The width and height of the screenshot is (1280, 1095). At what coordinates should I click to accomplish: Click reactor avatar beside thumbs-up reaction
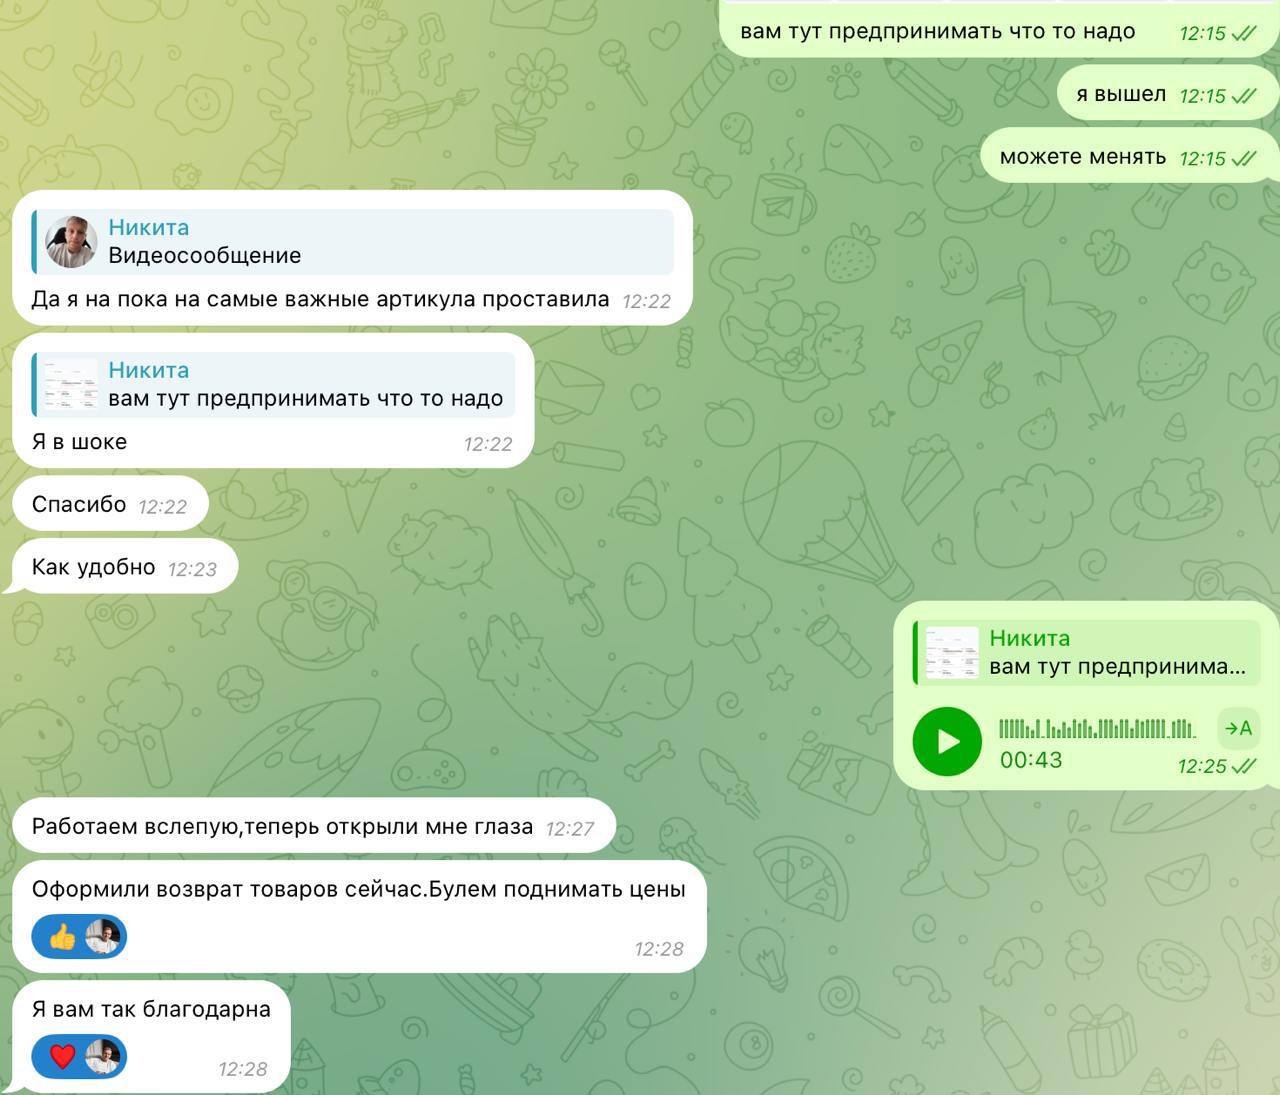coord(103,937)
